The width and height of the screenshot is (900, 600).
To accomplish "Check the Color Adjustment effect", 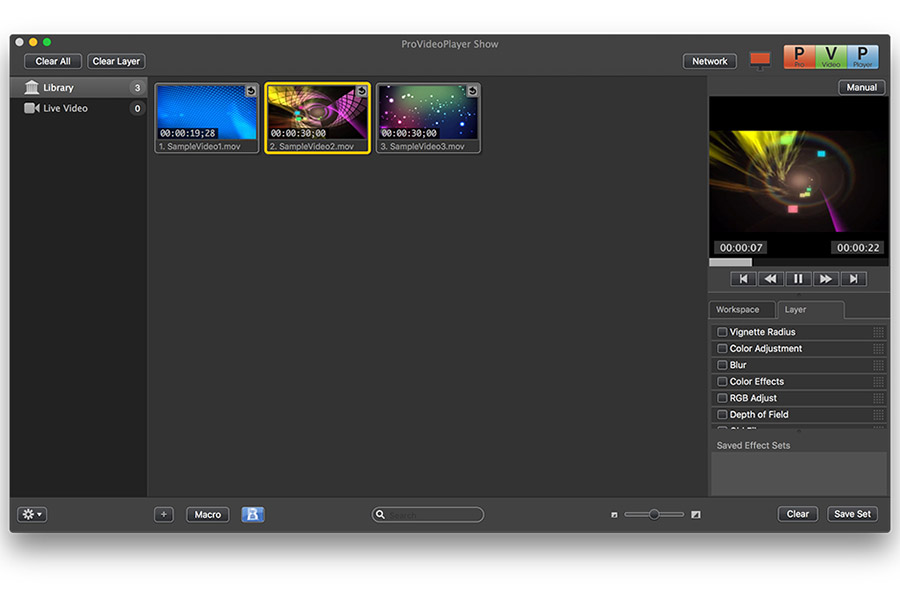I will pos(722,348).
